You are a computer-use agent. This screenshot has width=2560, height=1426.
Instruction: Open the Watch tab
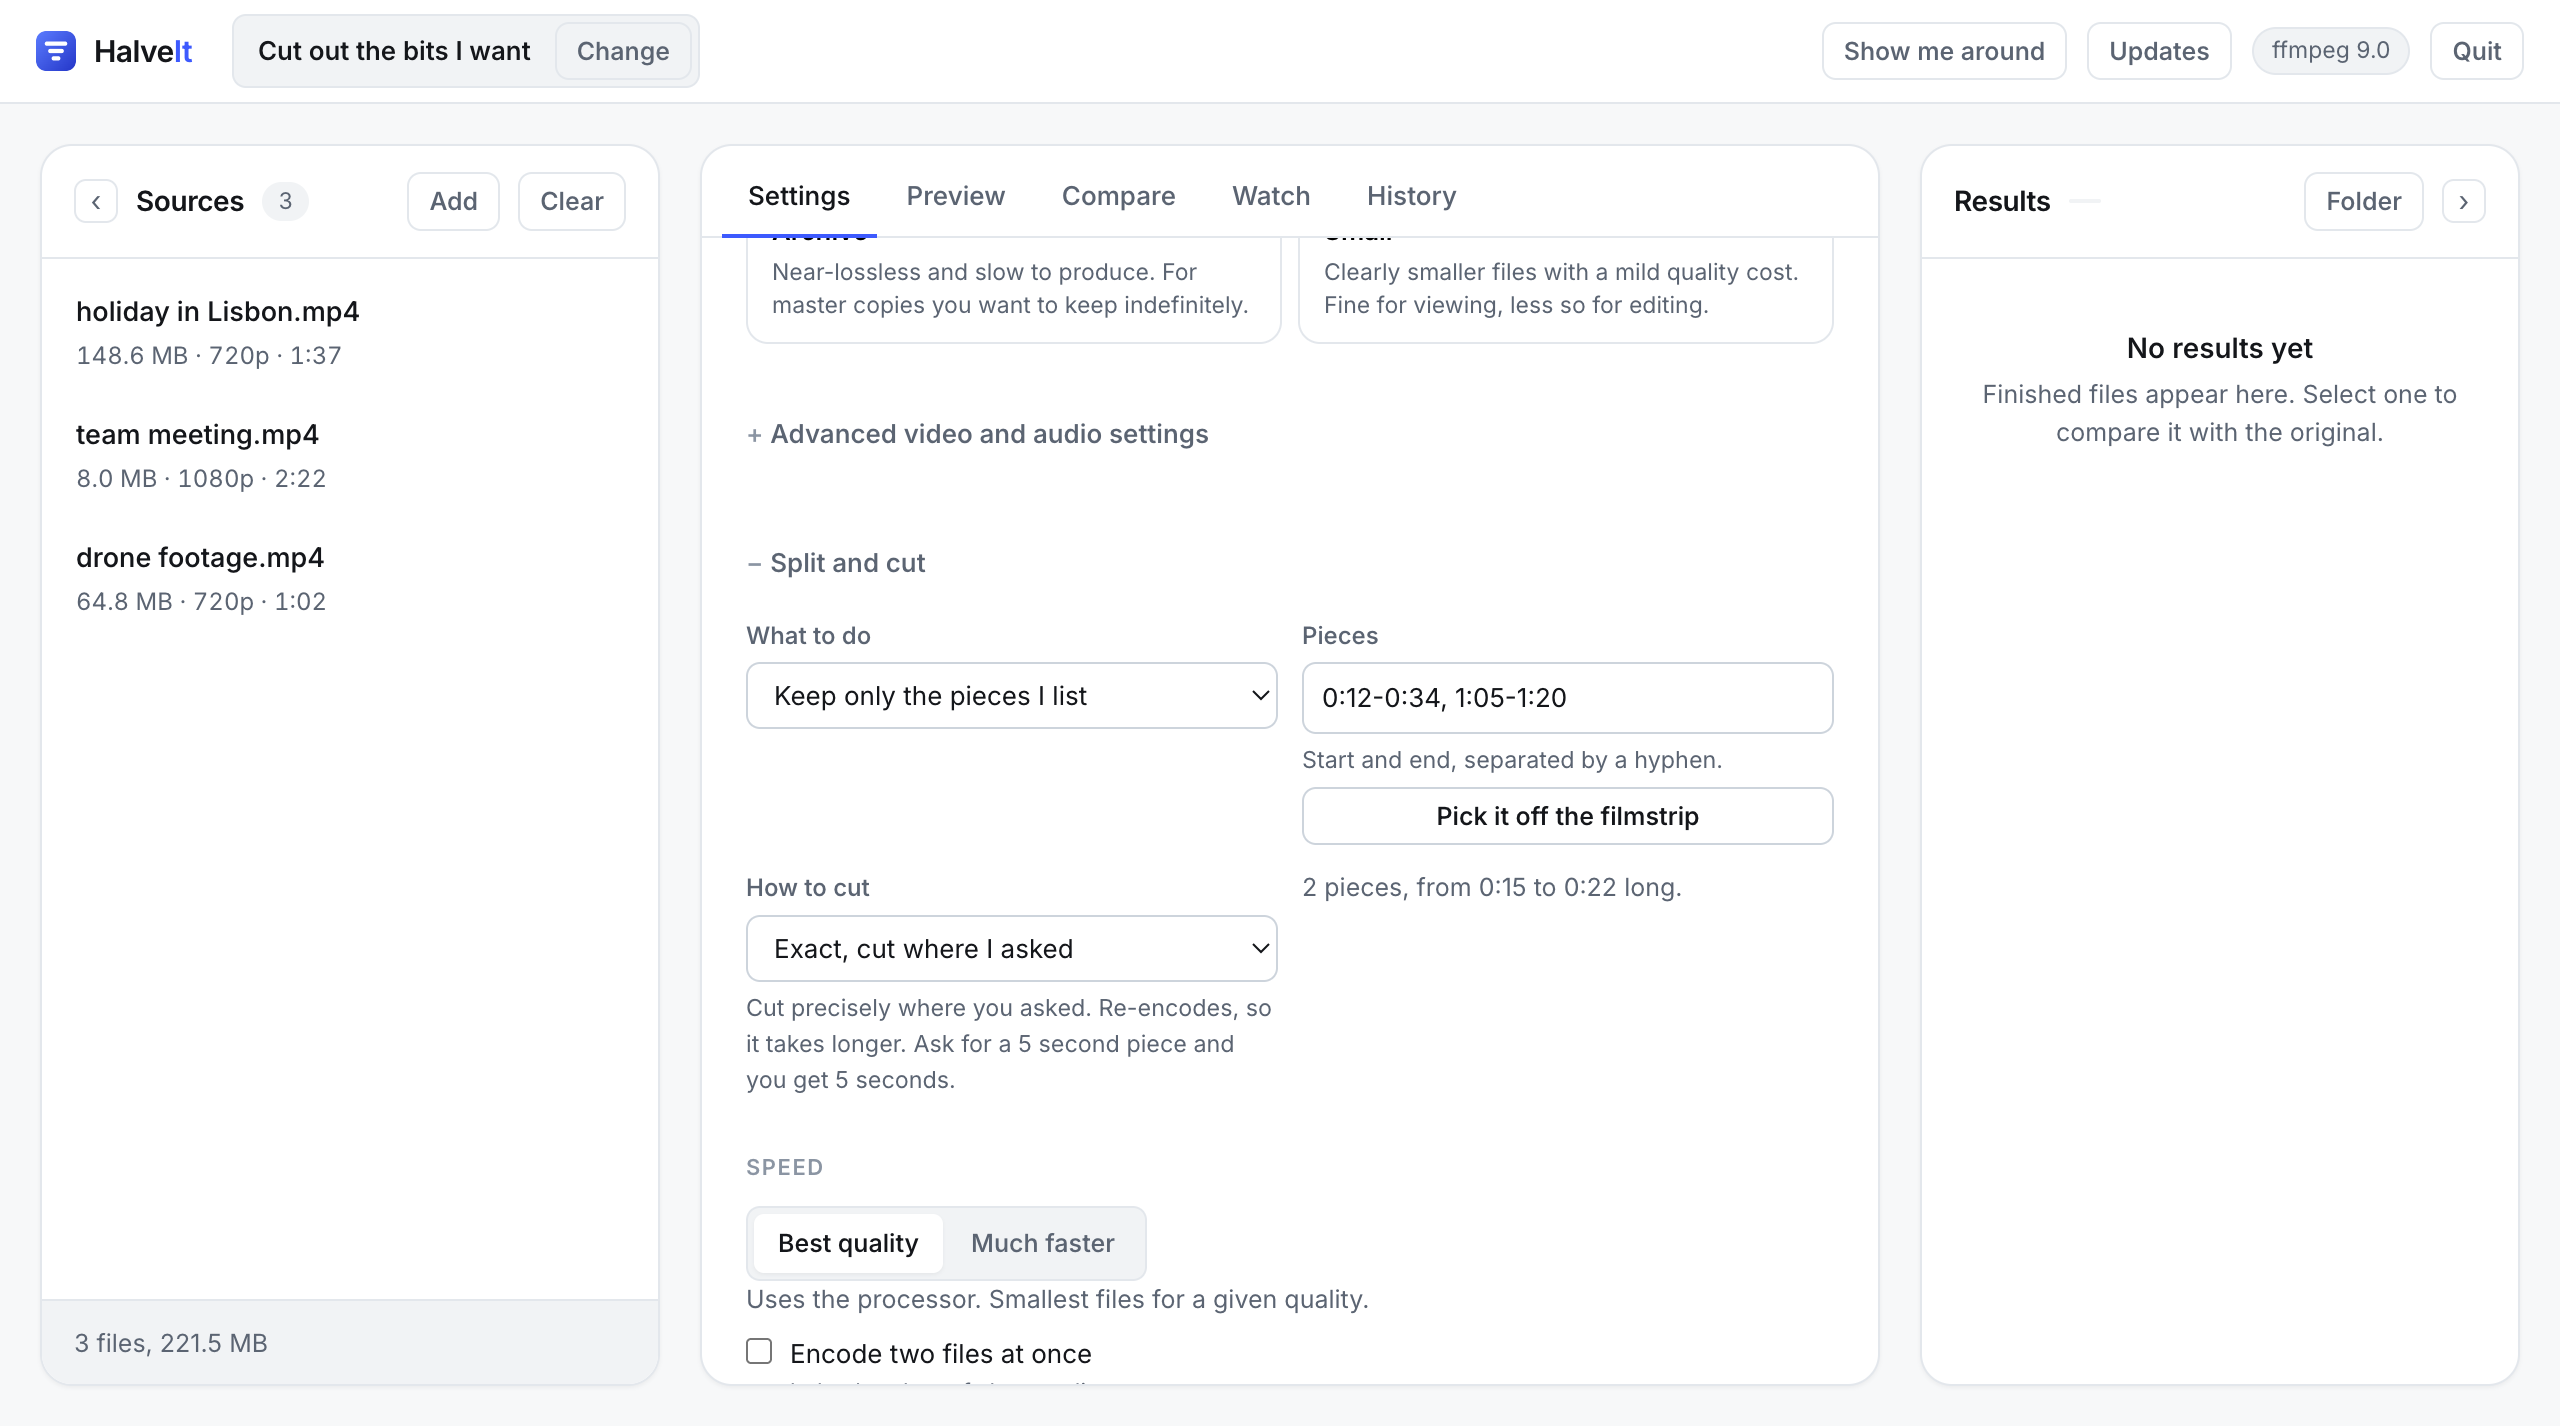(x=1271, y=196)
